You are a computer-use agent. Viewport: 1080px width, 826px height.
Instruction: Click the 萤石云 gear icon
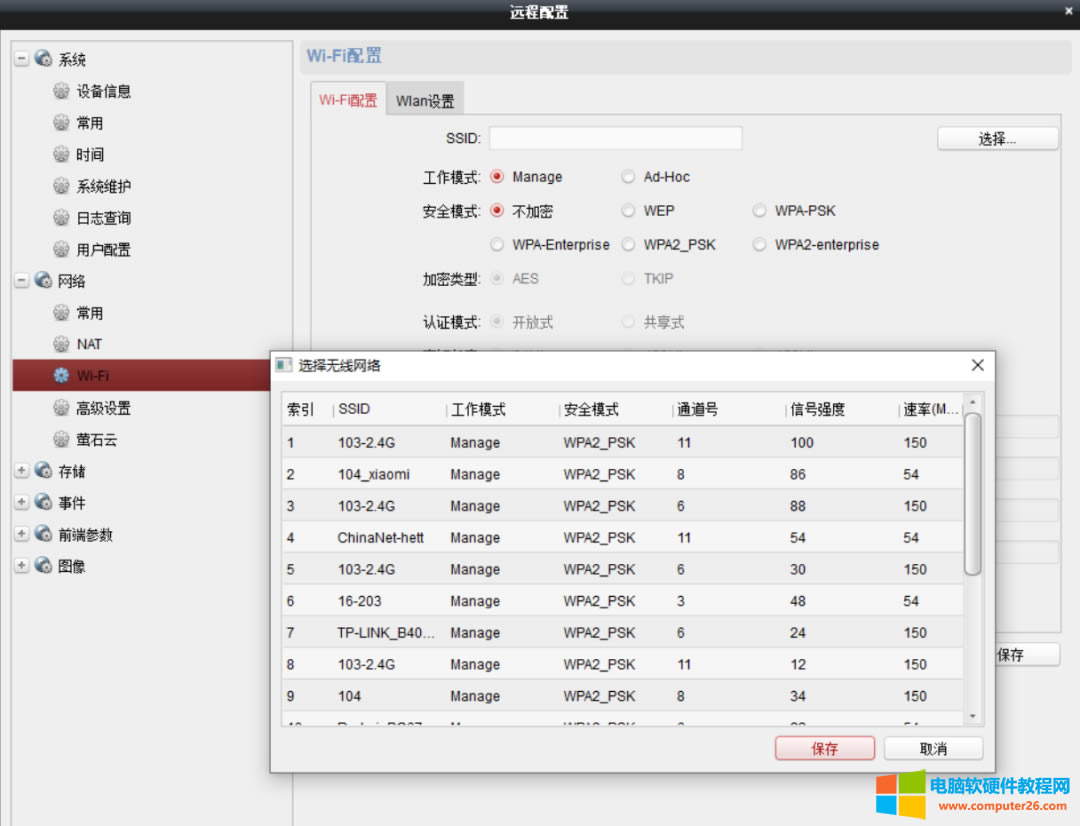62,440
